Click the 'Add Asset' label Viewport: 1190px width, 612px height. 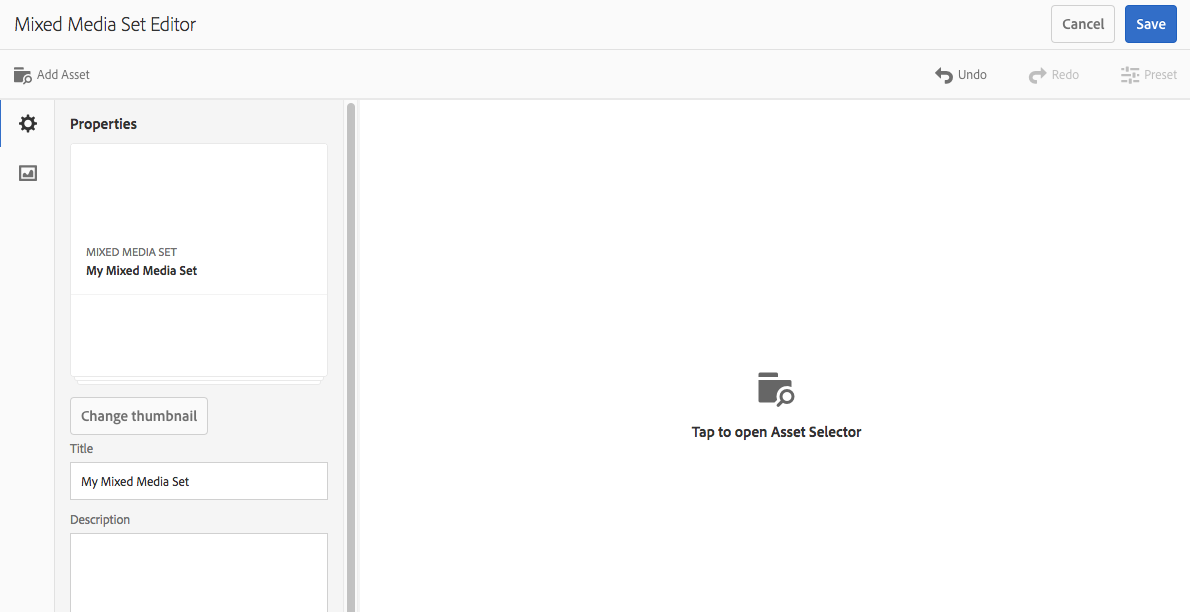point(63,74)
